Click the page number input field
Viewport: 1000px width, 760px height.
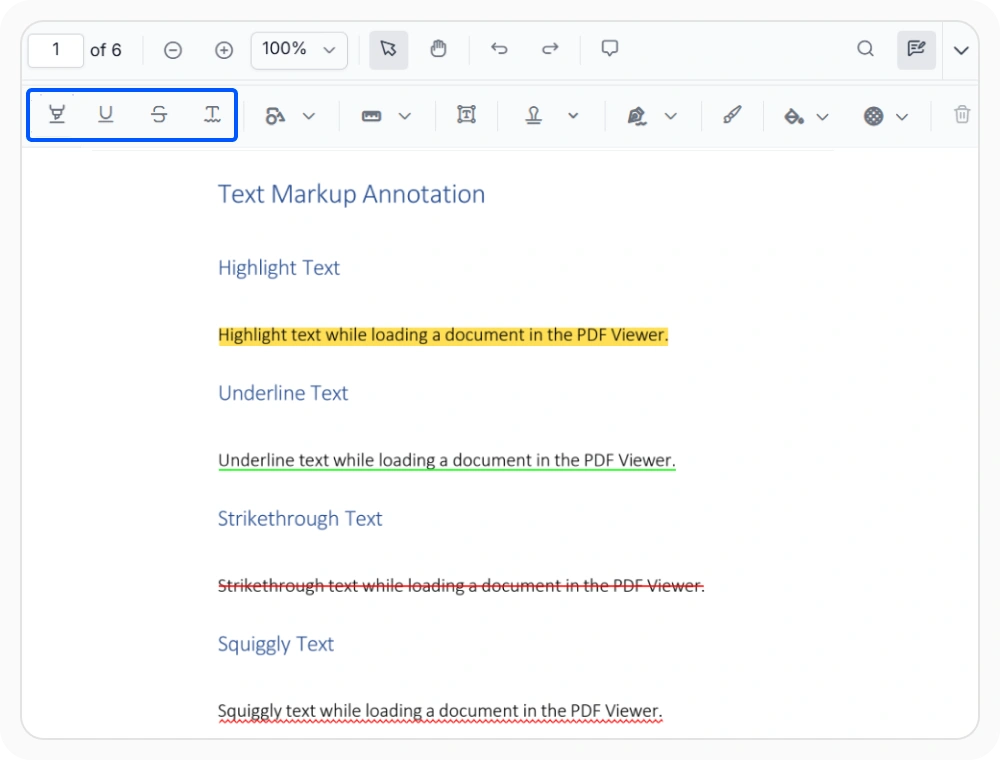tap(55, 50)
